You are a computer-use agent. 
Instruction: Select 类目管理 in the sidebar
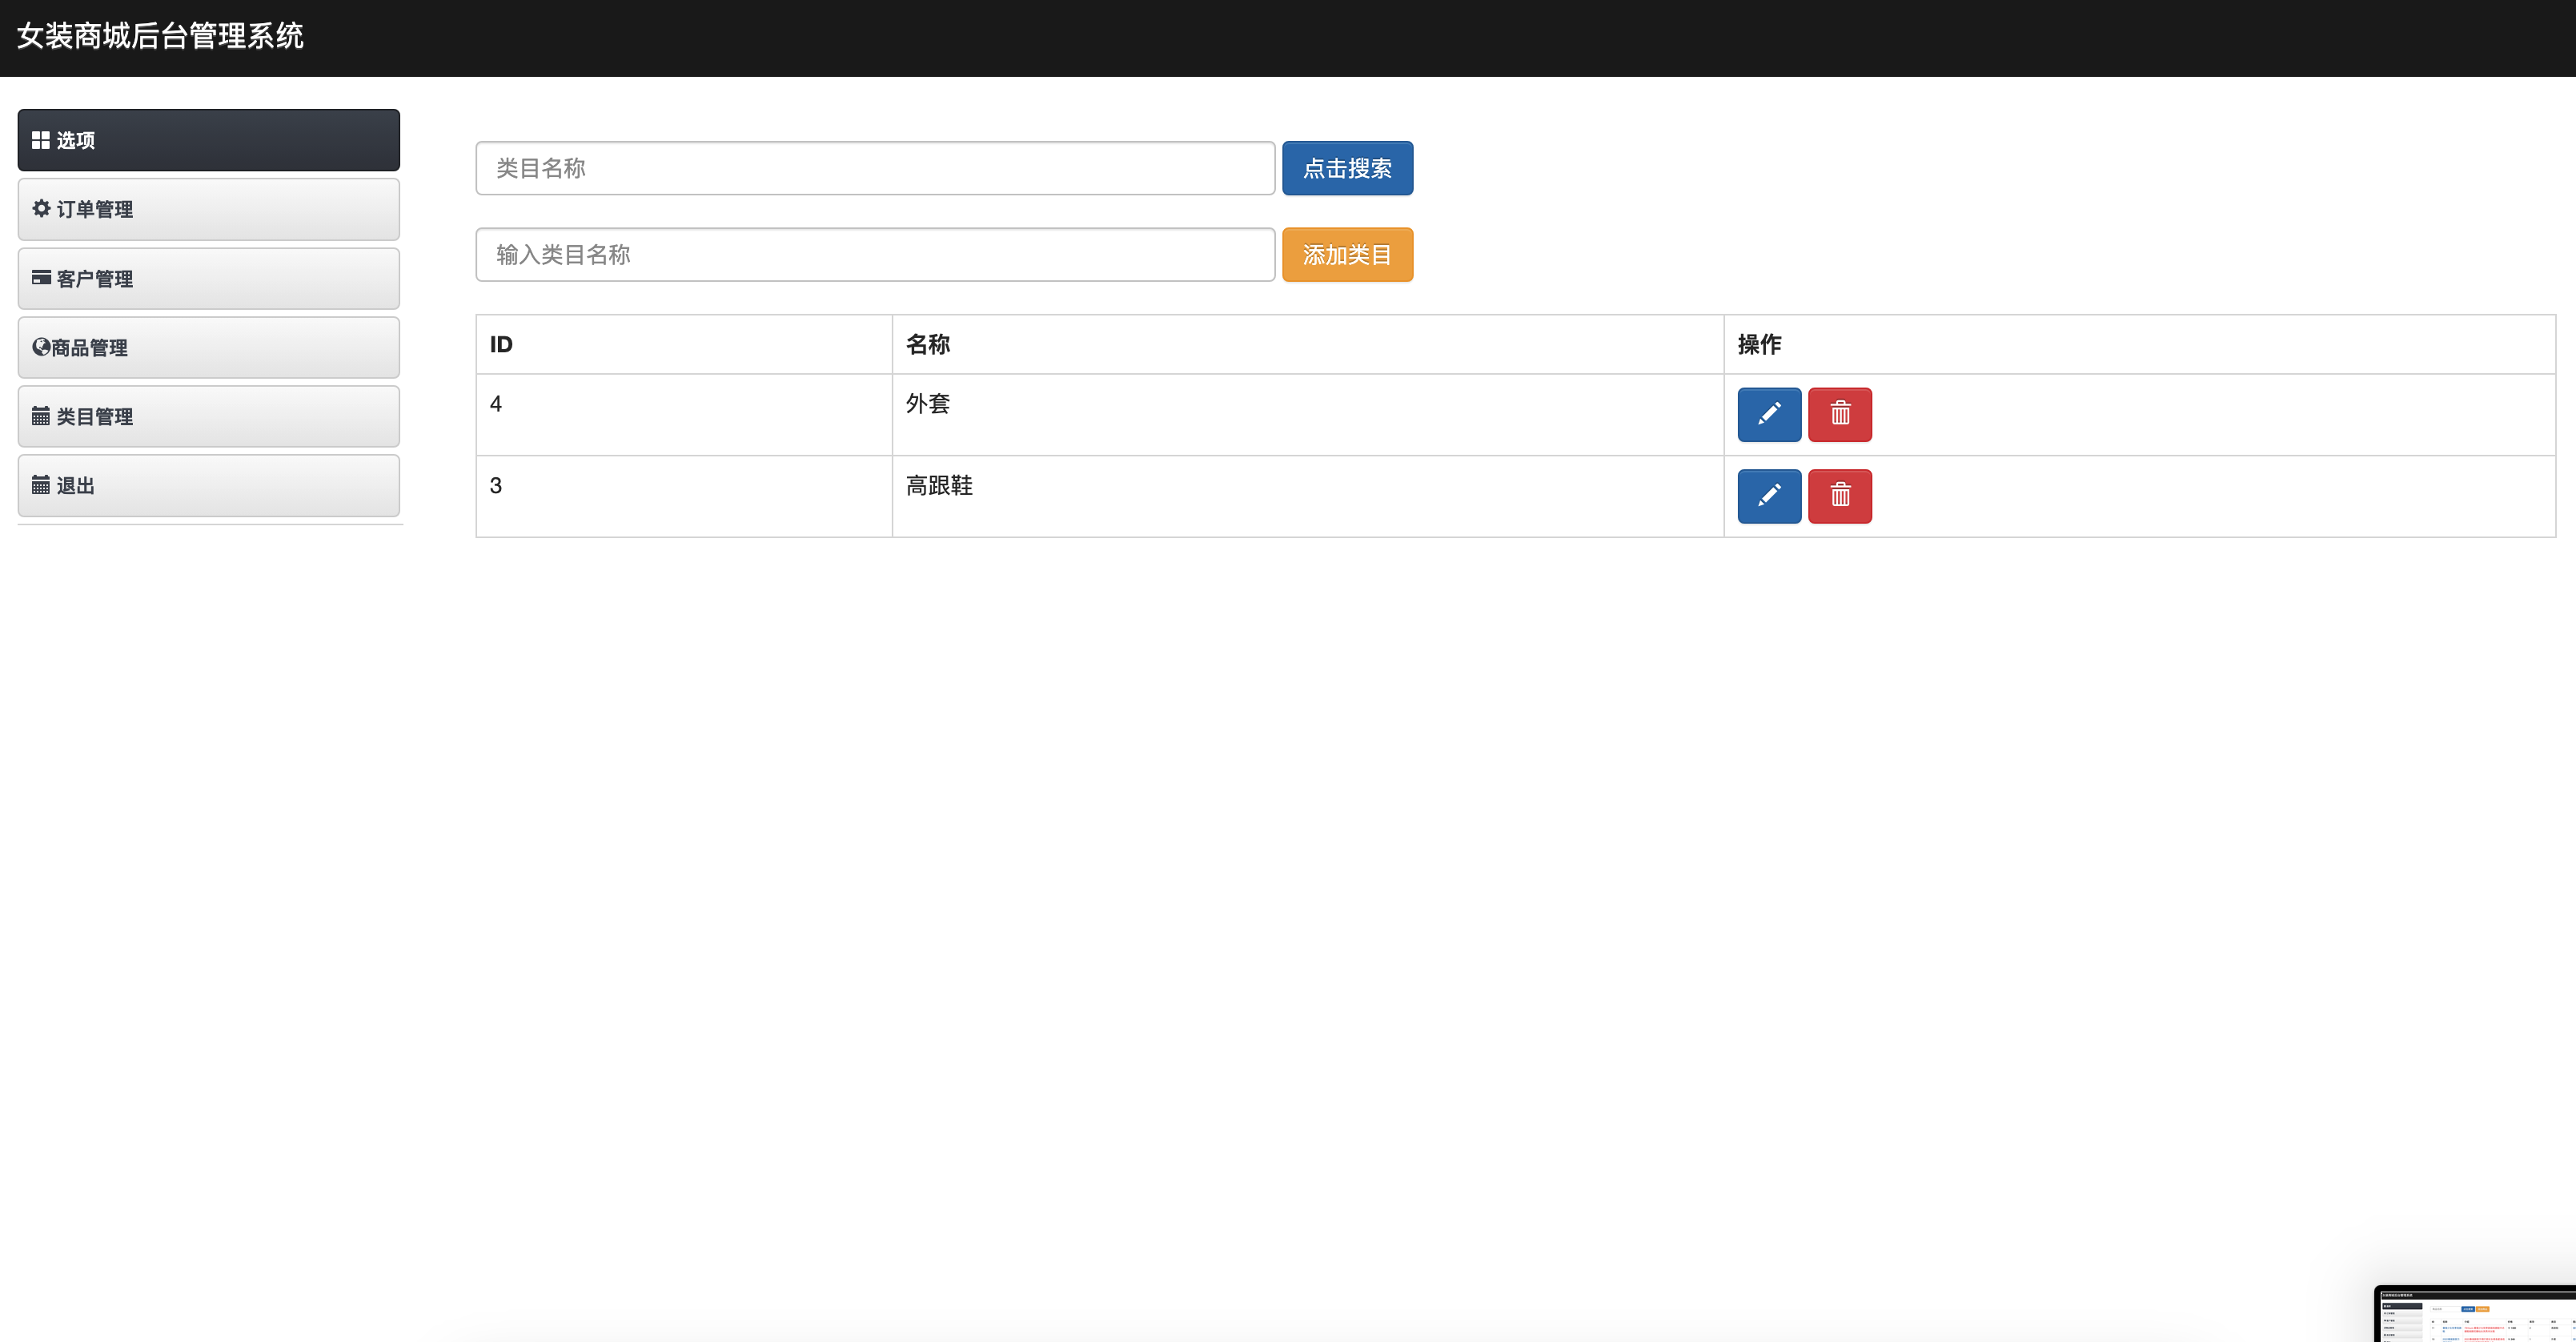click(x=208, y=417)
